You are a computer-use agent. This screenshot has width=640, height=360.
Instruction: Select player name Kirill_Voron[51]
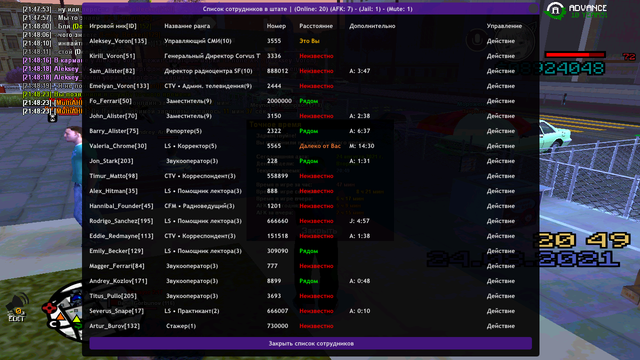click(x=112, y=56)
